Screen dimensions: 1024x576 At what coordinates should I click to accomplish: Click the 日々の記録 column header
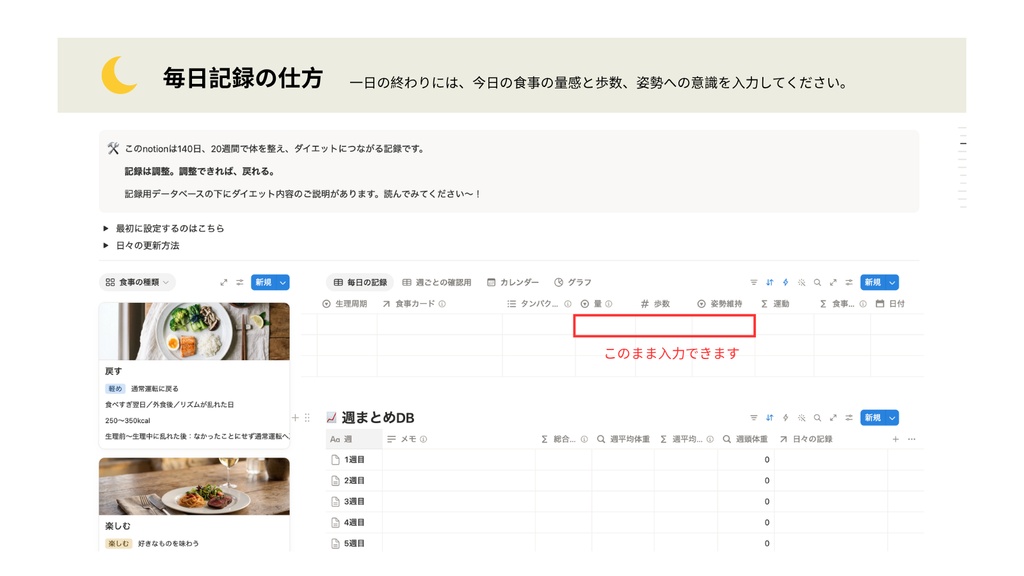coord(806,439)
